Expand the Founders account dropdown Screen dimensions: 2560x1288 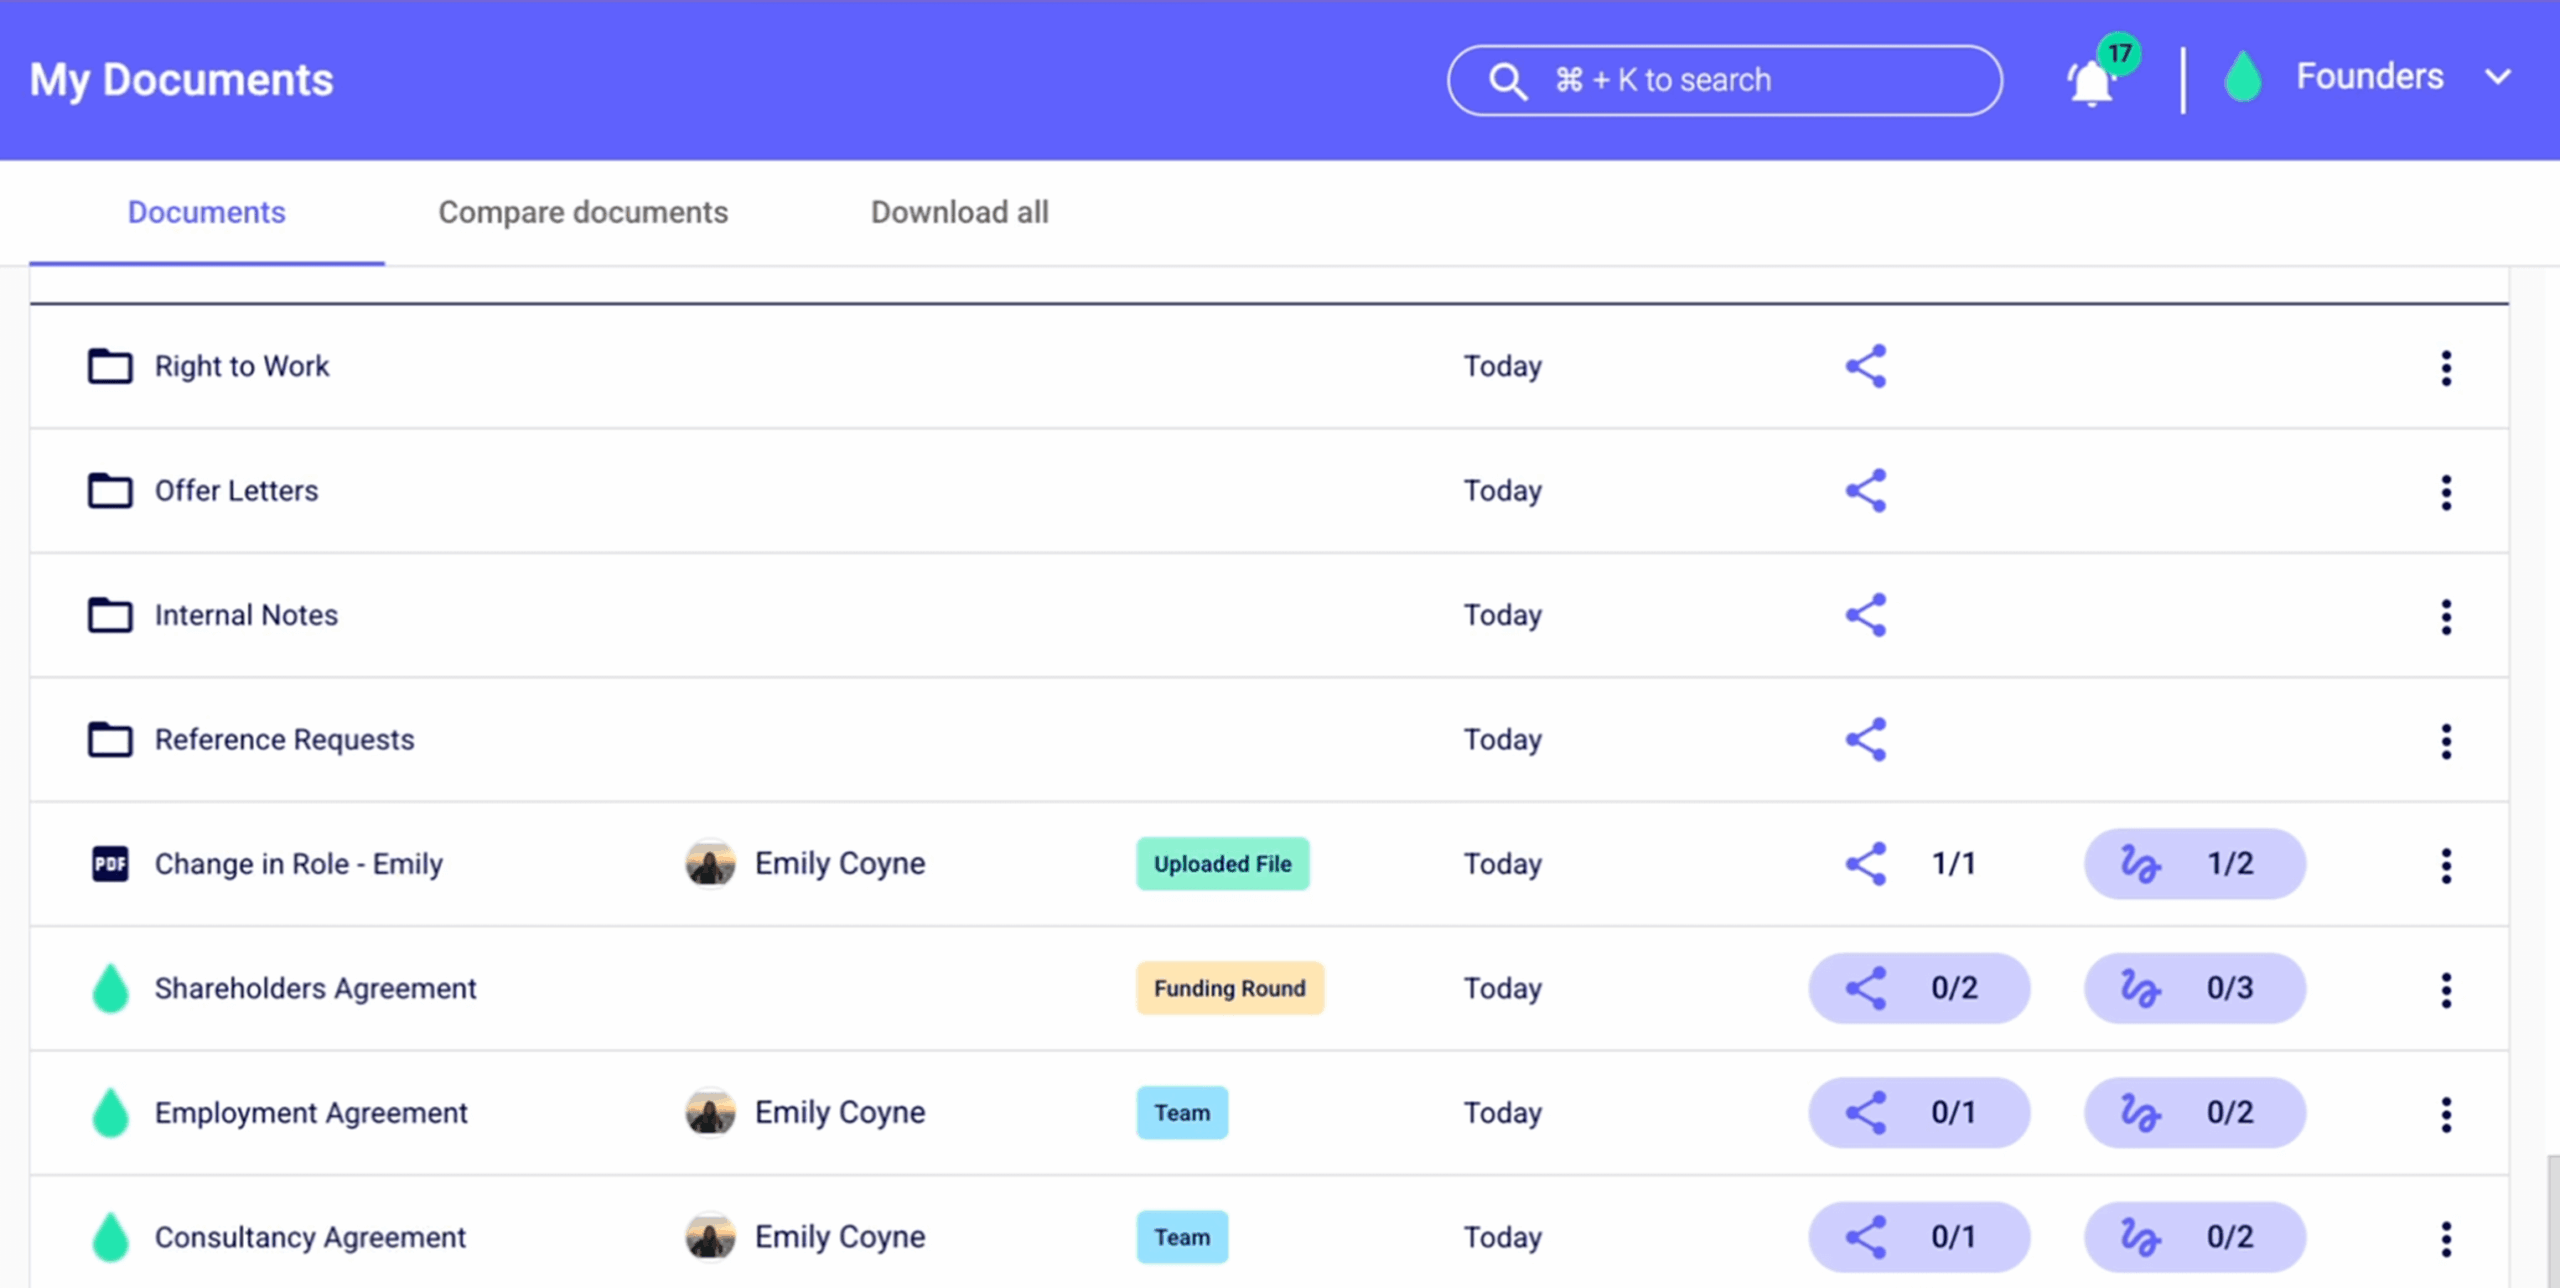(x=2497, y=77)
